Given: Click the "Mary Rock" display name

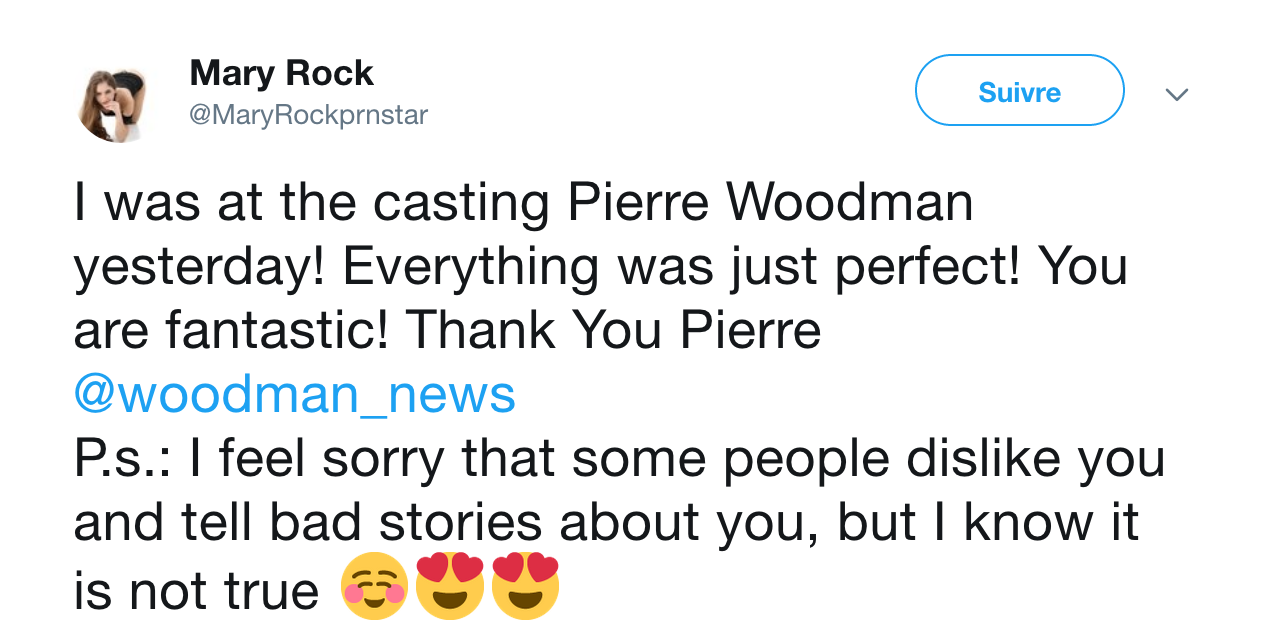Looking at the screenshot, I should coord(281,73).
